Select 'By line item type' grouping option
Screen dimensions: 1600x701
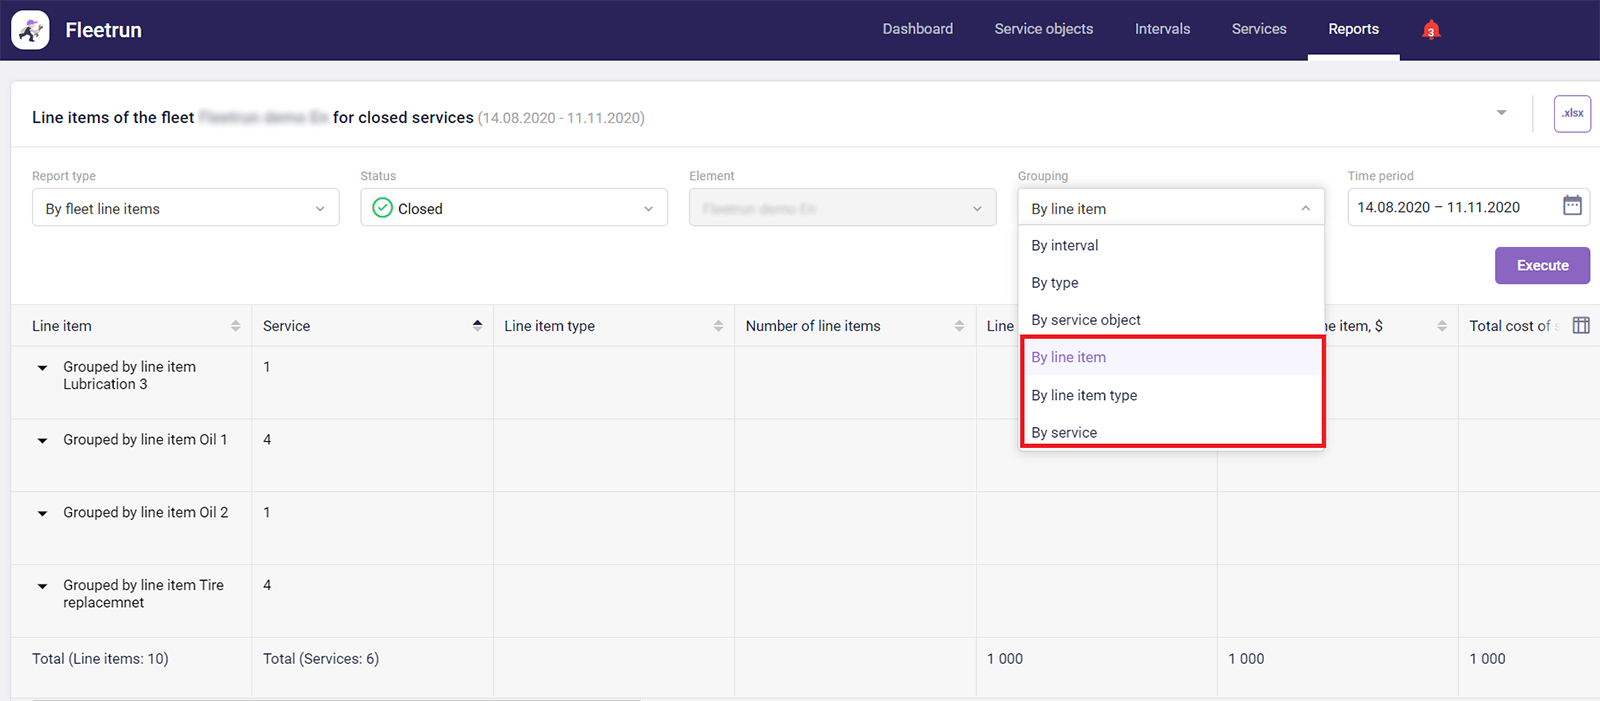coord(1084,395)
